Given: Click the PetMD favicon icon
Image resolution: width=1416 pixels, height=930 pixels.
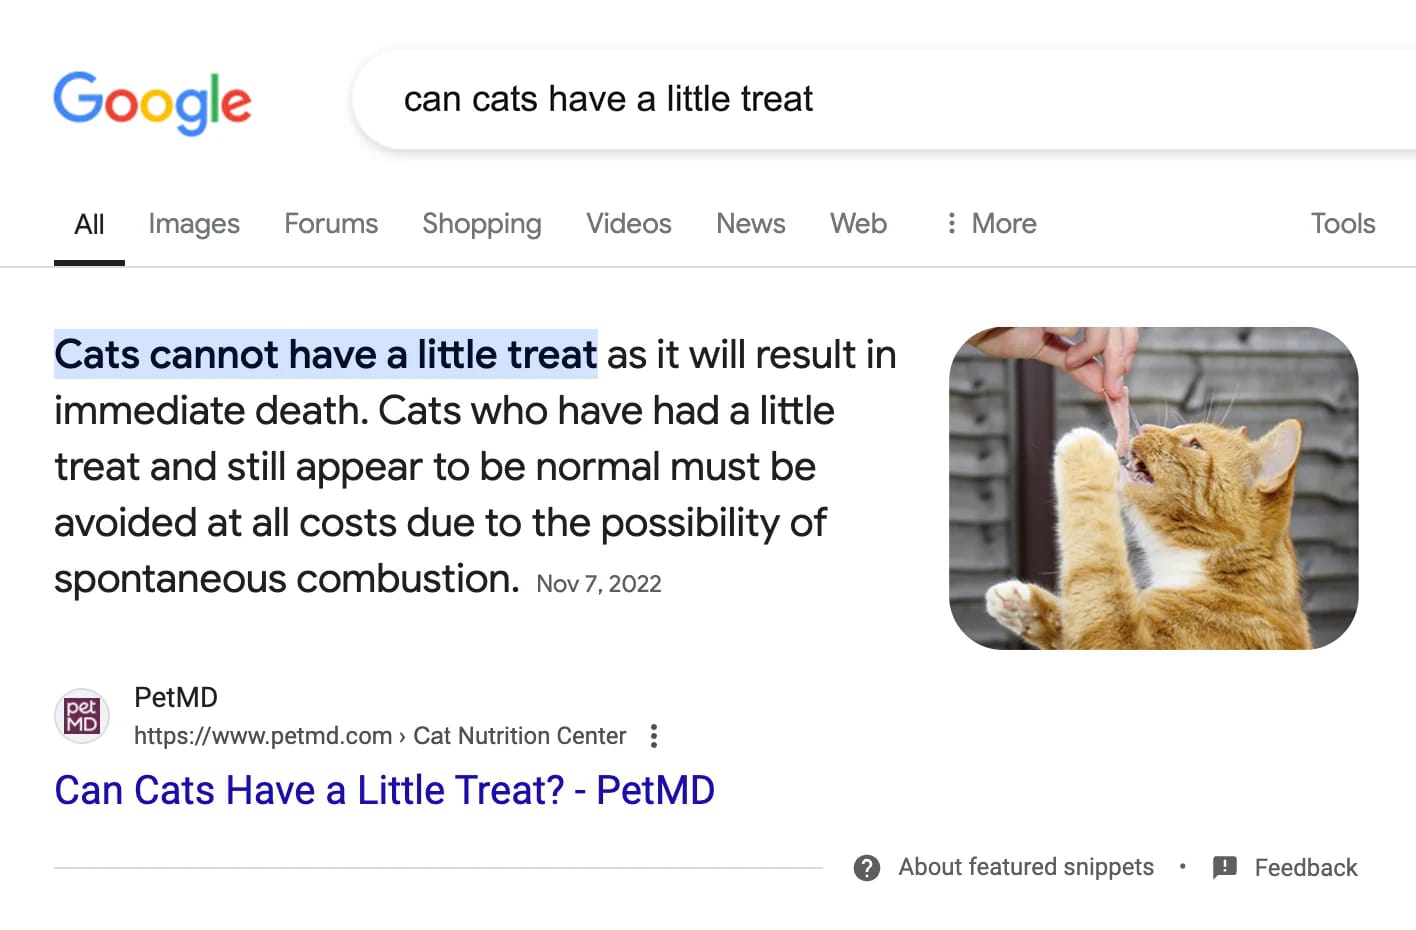Looking at the screenshot, I should pos(81,716).
